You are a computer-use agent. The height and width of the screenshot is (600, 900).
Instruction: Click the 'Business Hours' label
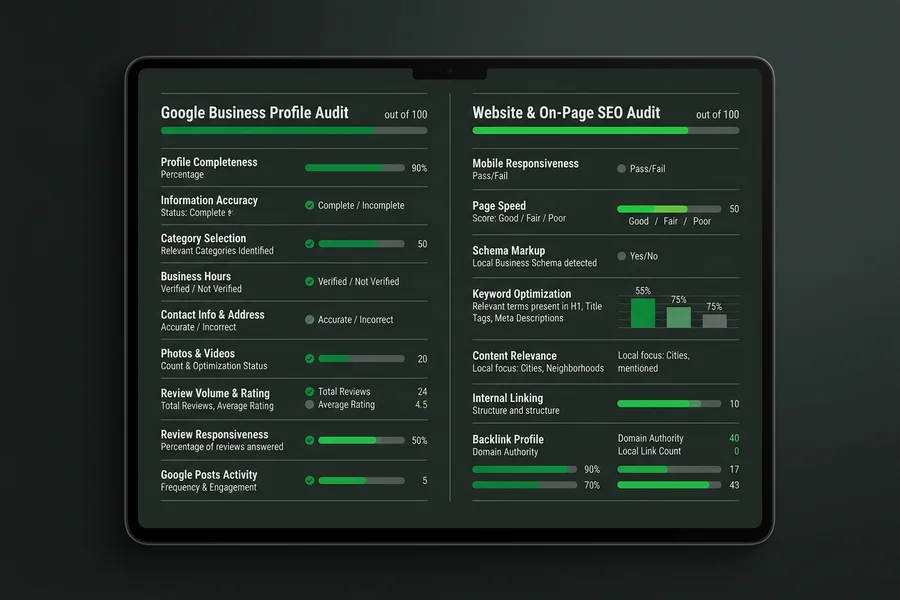(196, 276)
